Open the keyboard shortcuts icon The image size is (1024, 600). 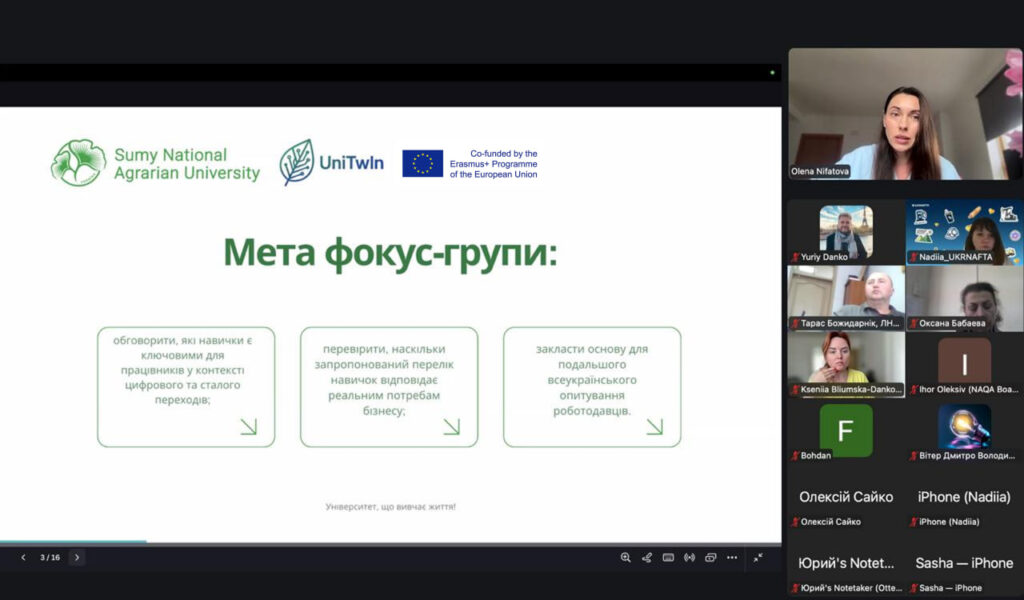coord(668,557)
